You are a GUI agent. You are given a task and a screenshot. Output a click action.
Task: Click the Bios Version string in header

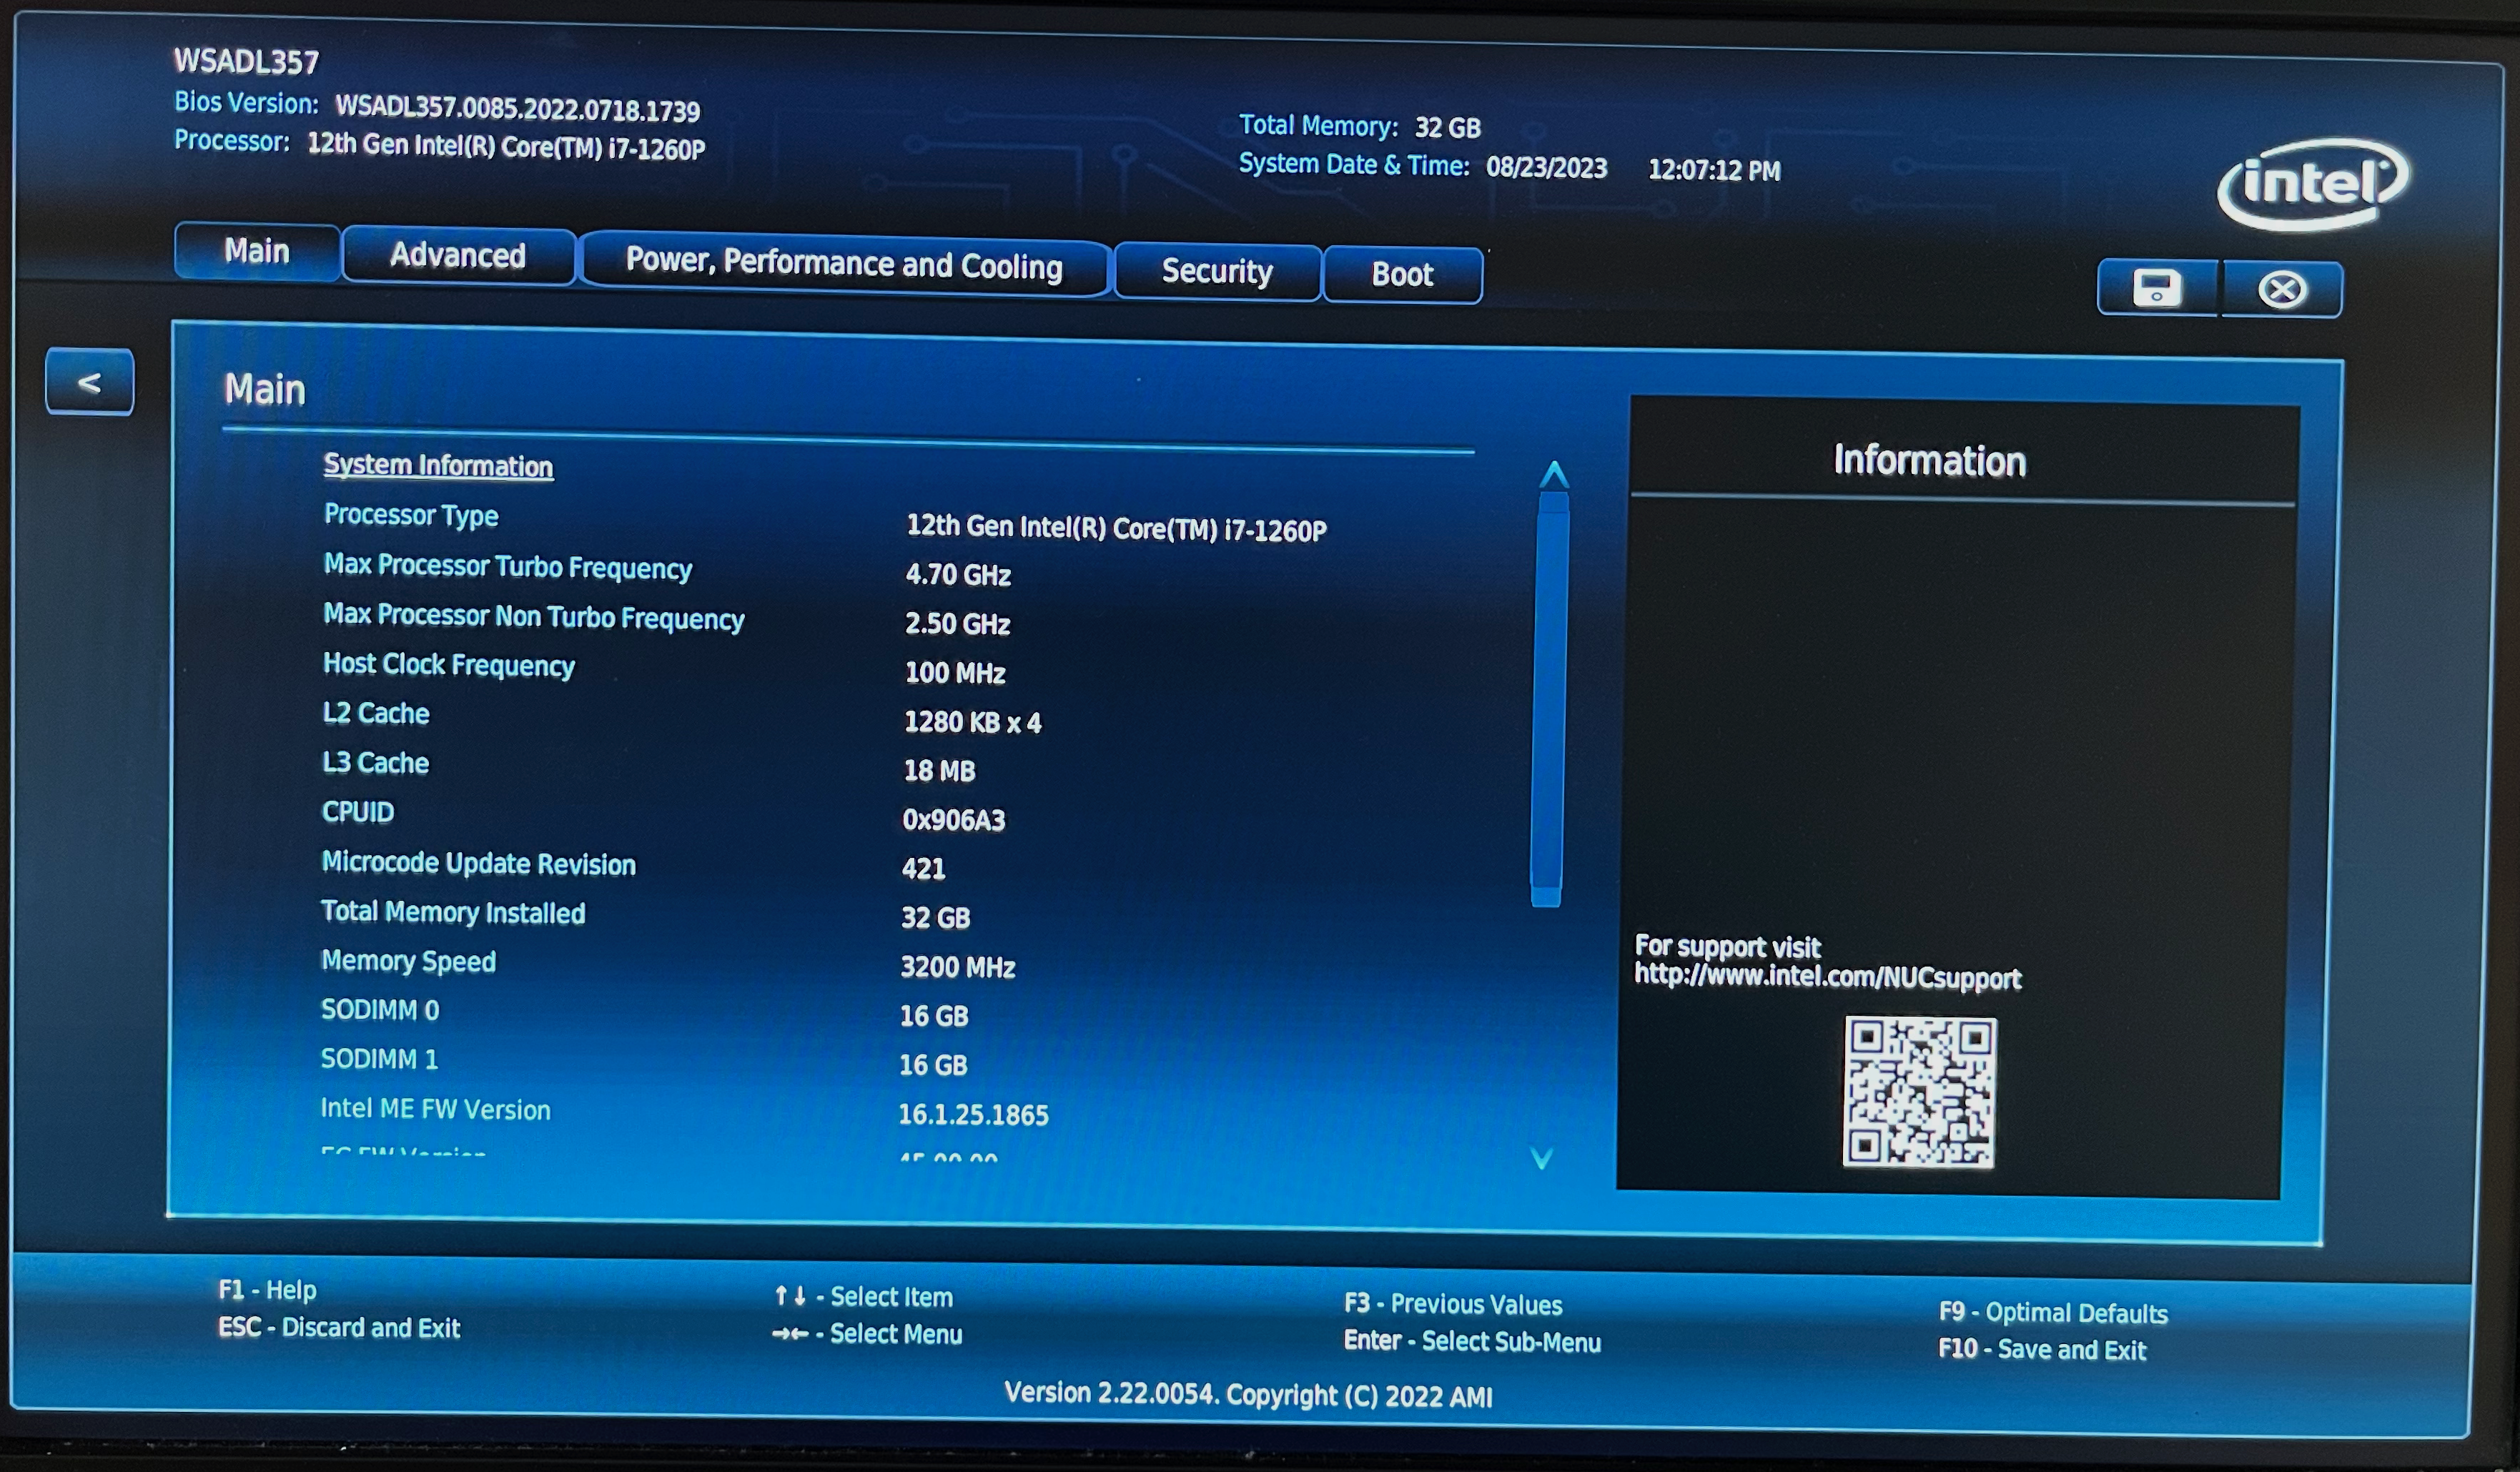click(517, 108)
